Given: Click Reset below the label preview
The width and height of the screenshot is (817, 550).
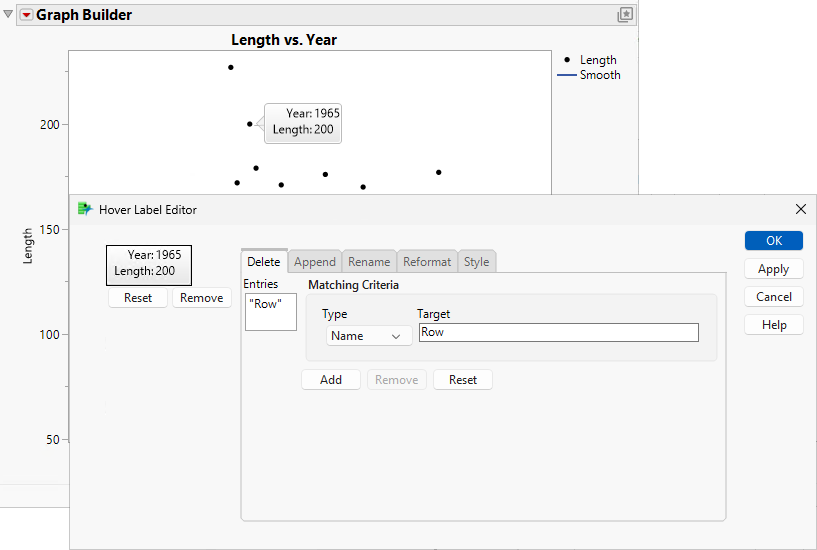Looking at the screenshot, I should pos(138,298).
